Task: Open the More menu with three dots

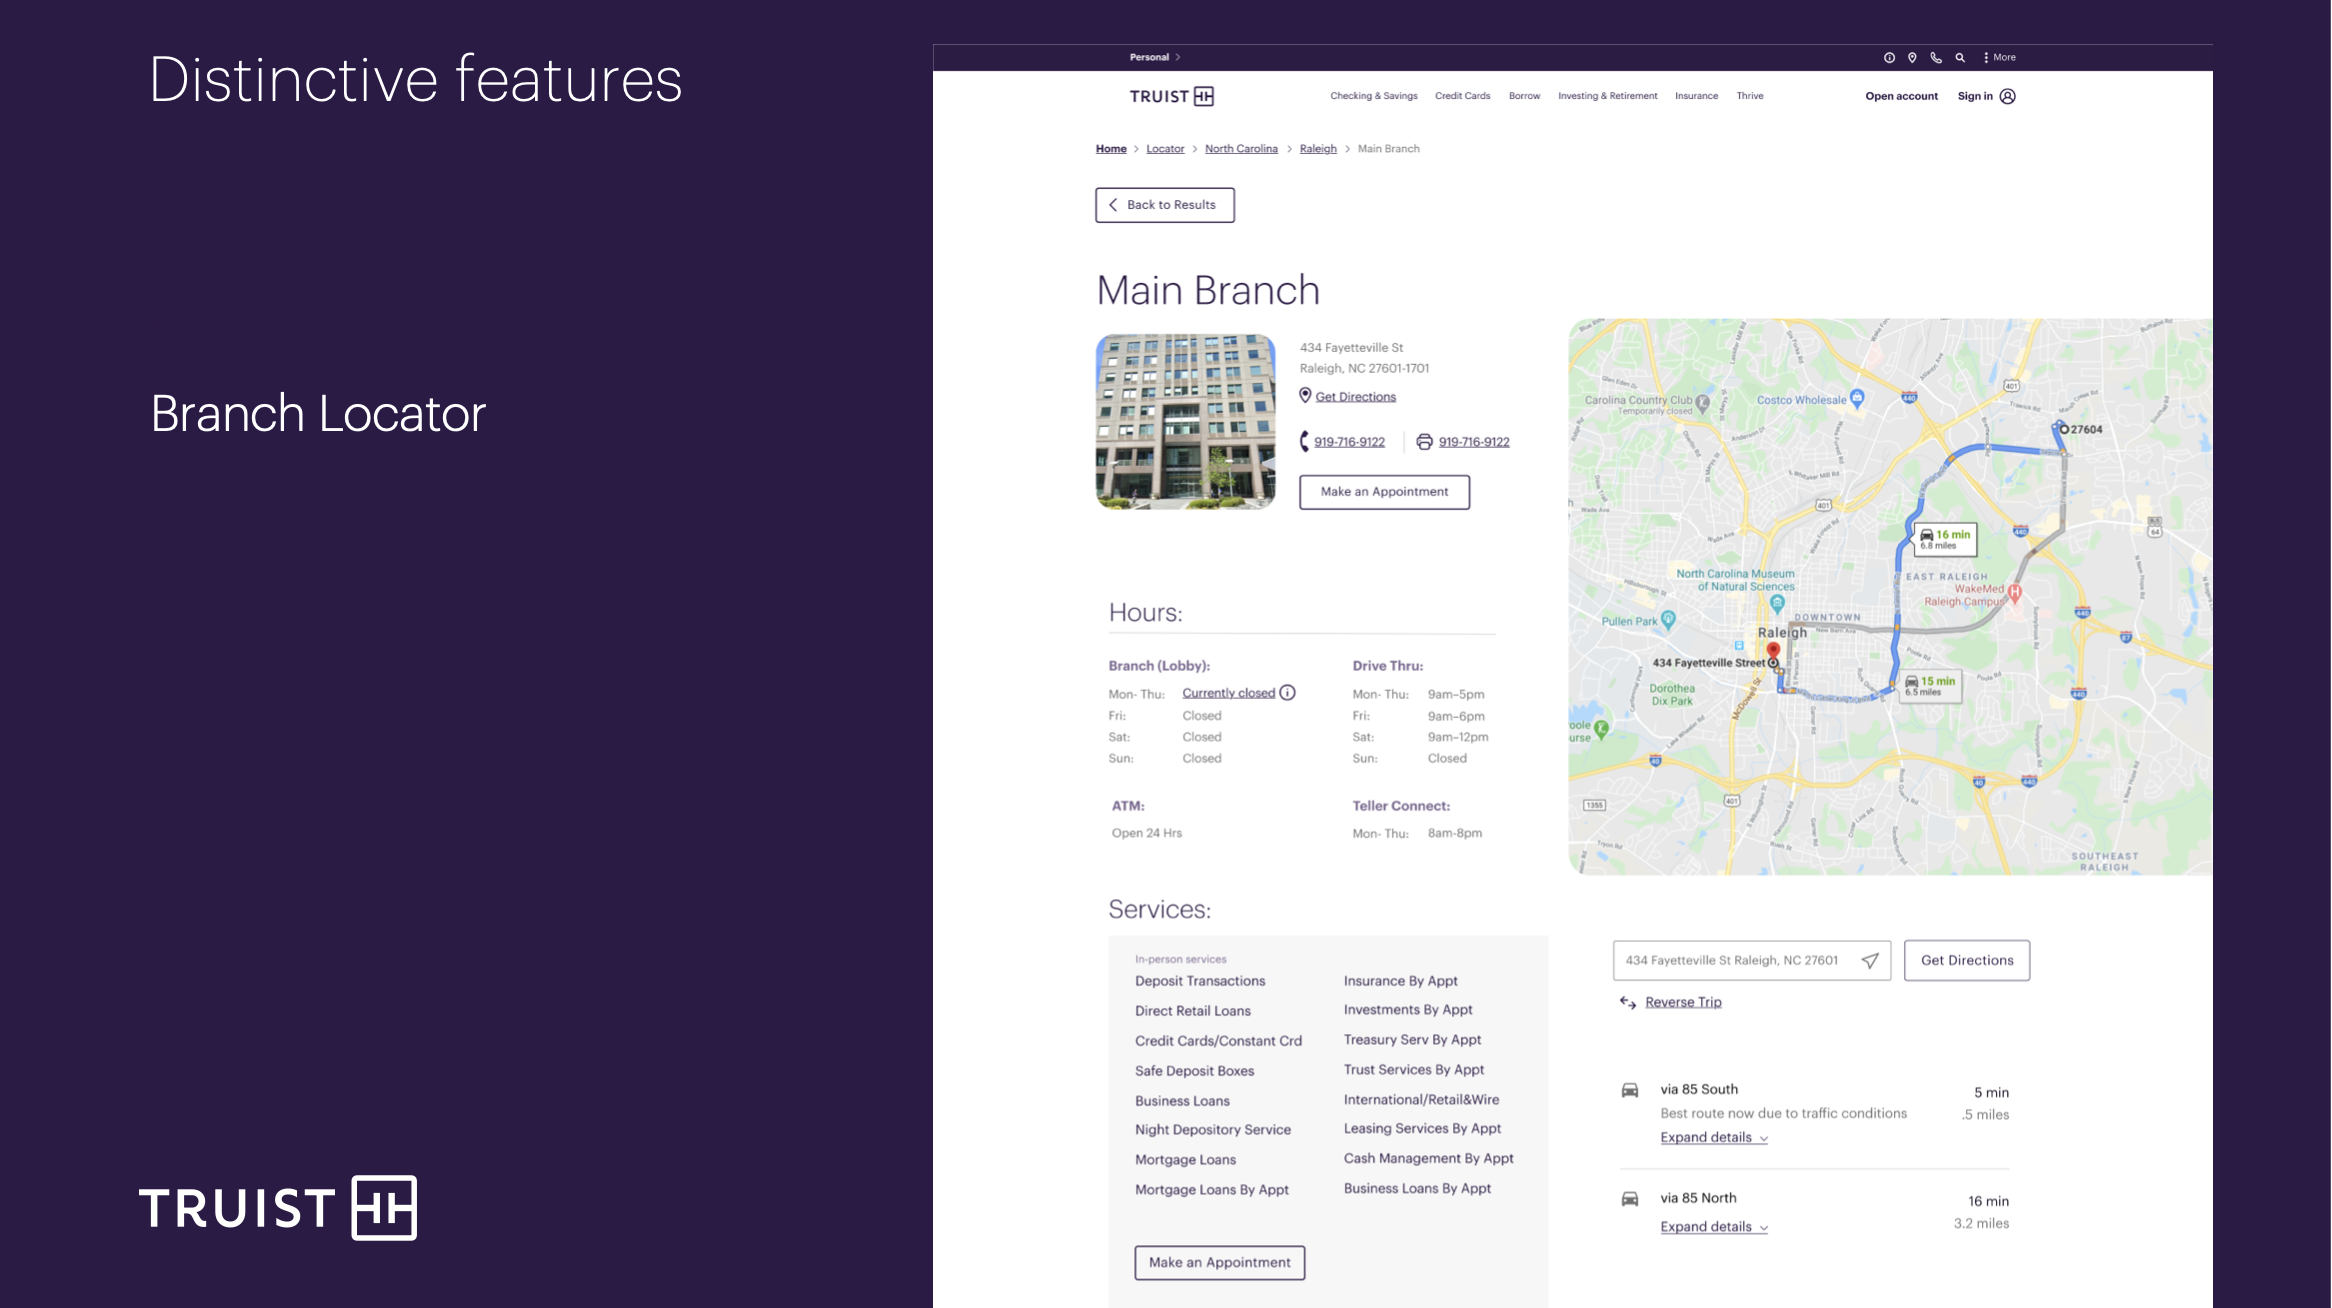Action: tap(1999, 58)
